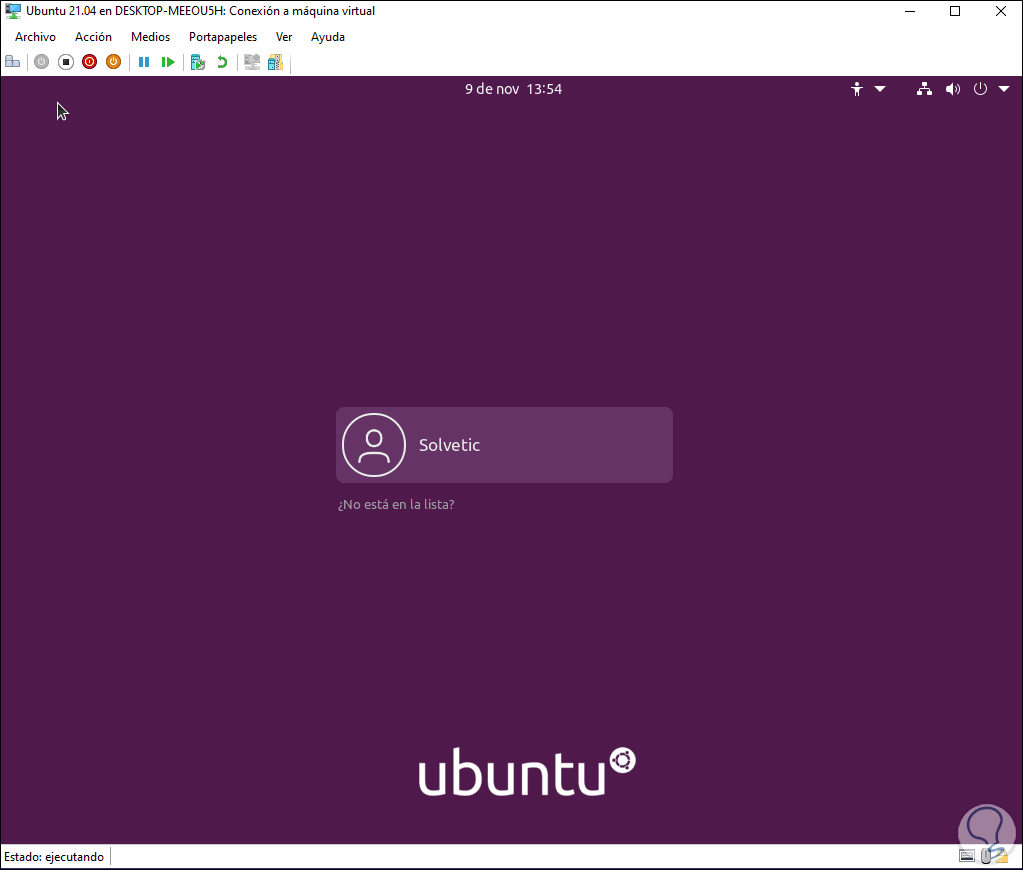Screen dimensions: 1023x870
Task: Click the enhanced session toolbar icon
Action: [x=252, y=62]
